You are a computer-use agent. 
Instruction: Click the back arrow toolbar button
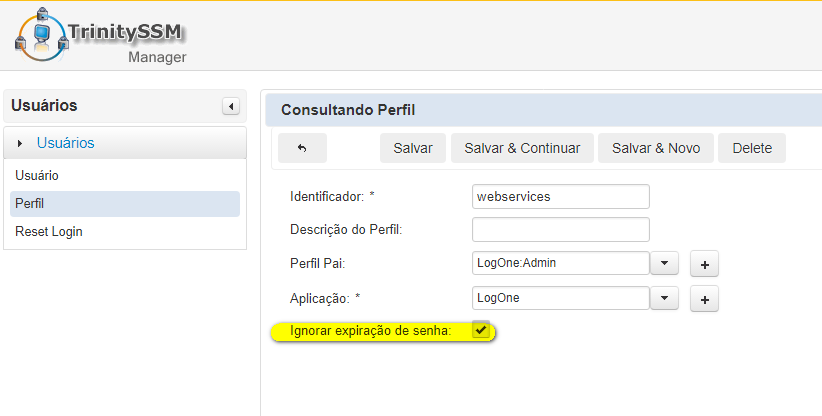[302, 148]
